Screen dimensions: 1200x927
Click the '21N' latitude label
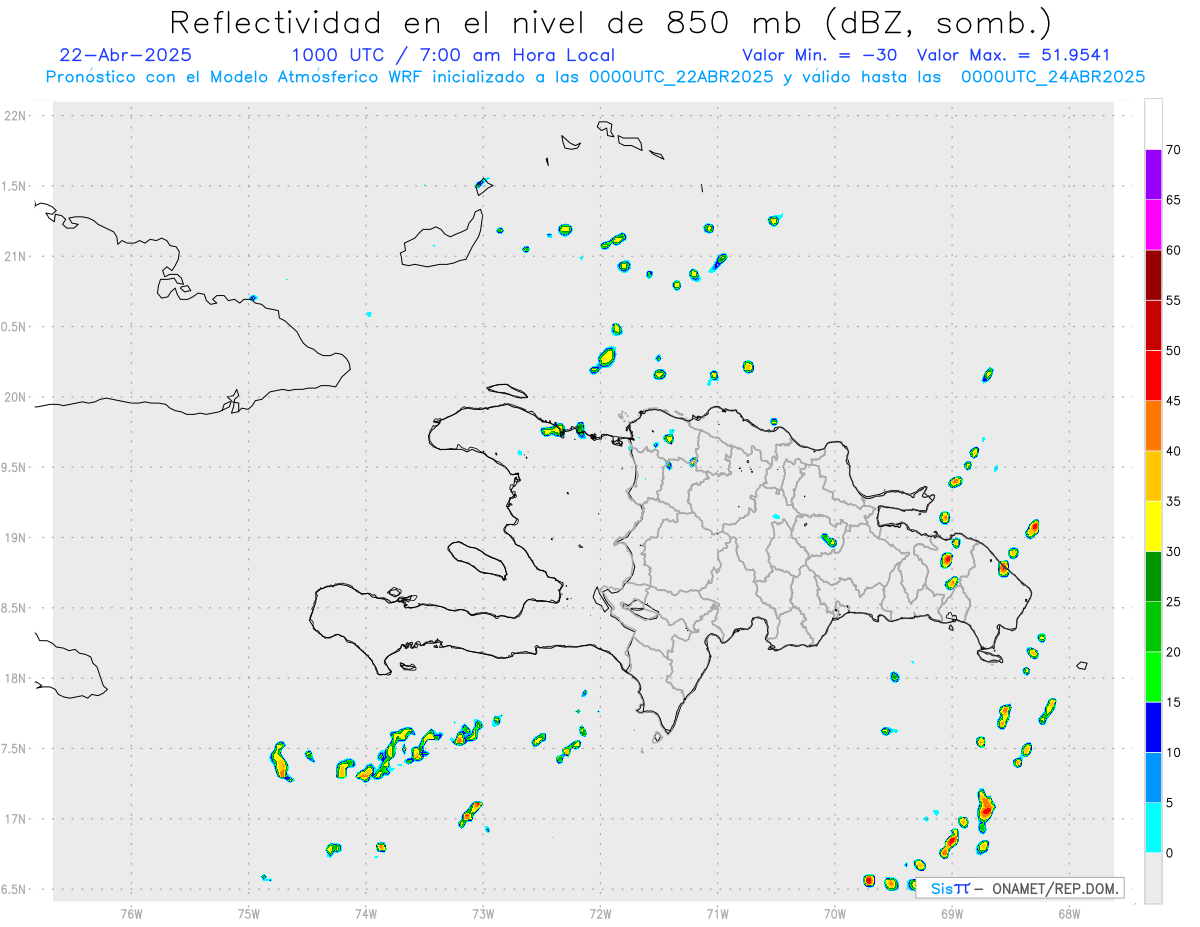[x=16, y=256]
